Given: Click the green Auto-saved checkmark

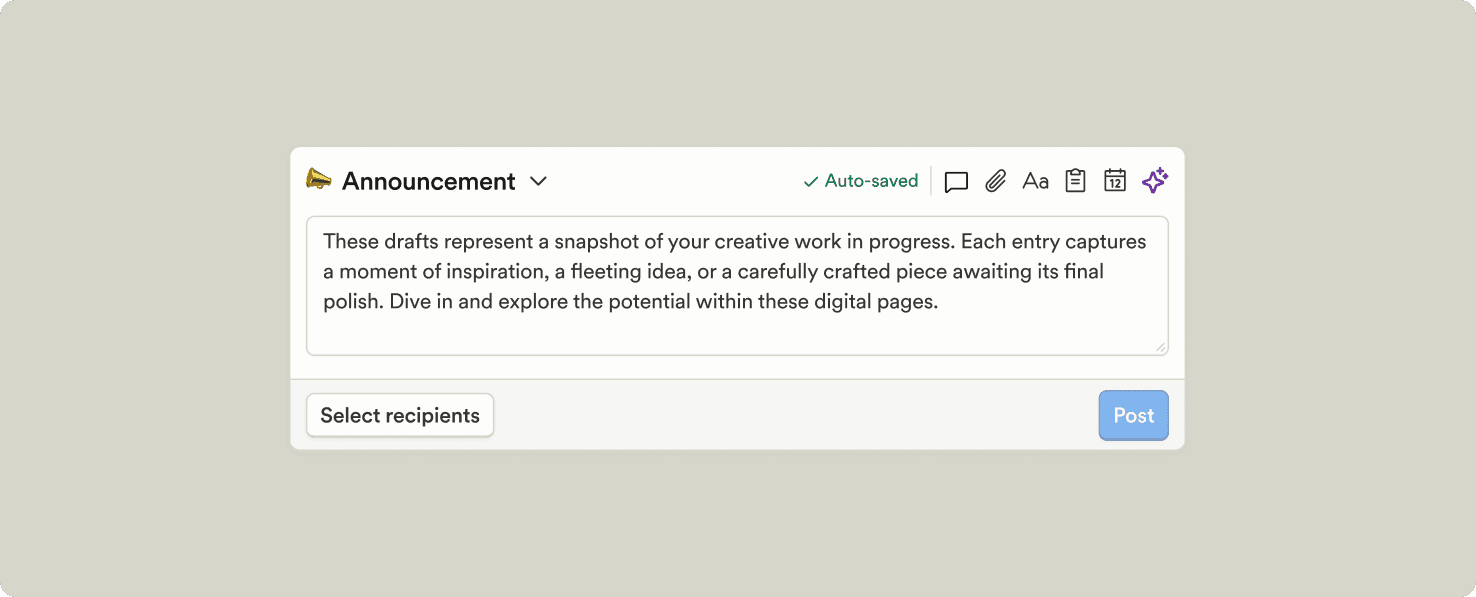Looking at the screenshot, I should point(810,182).
